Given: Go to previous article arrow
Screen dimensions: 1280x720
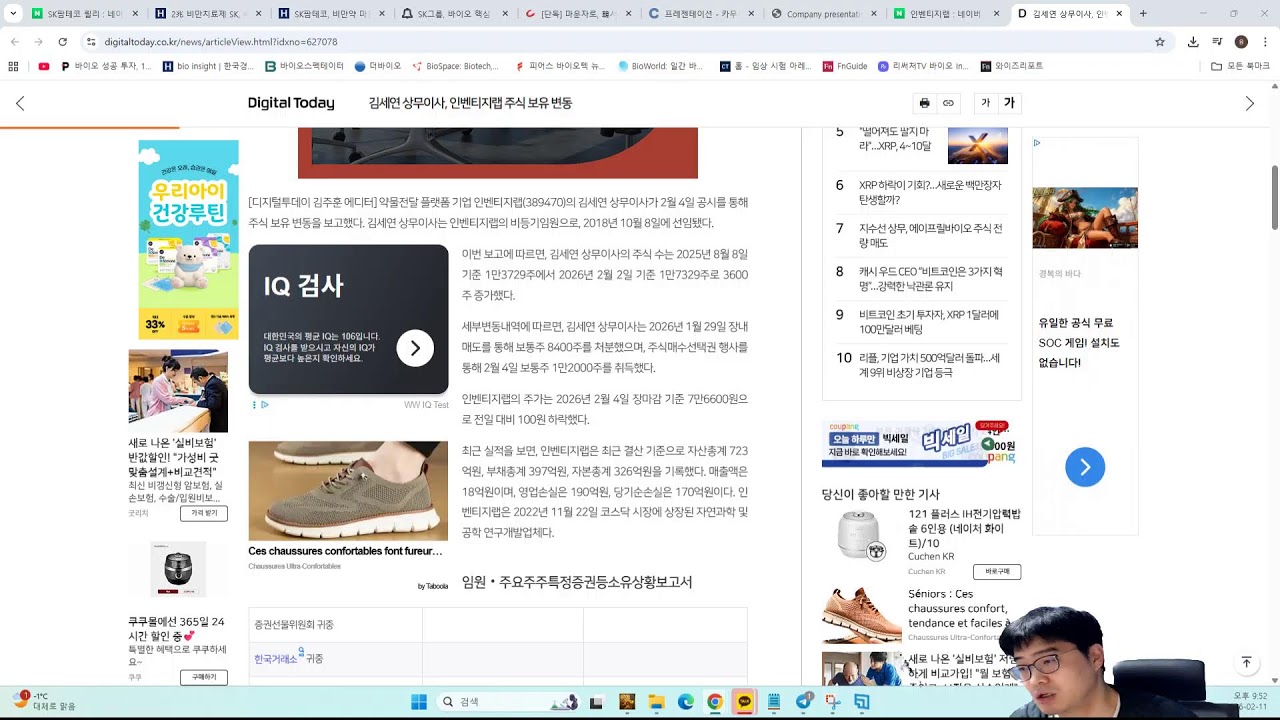Looking at the screenshot, I should coord(20,103).
